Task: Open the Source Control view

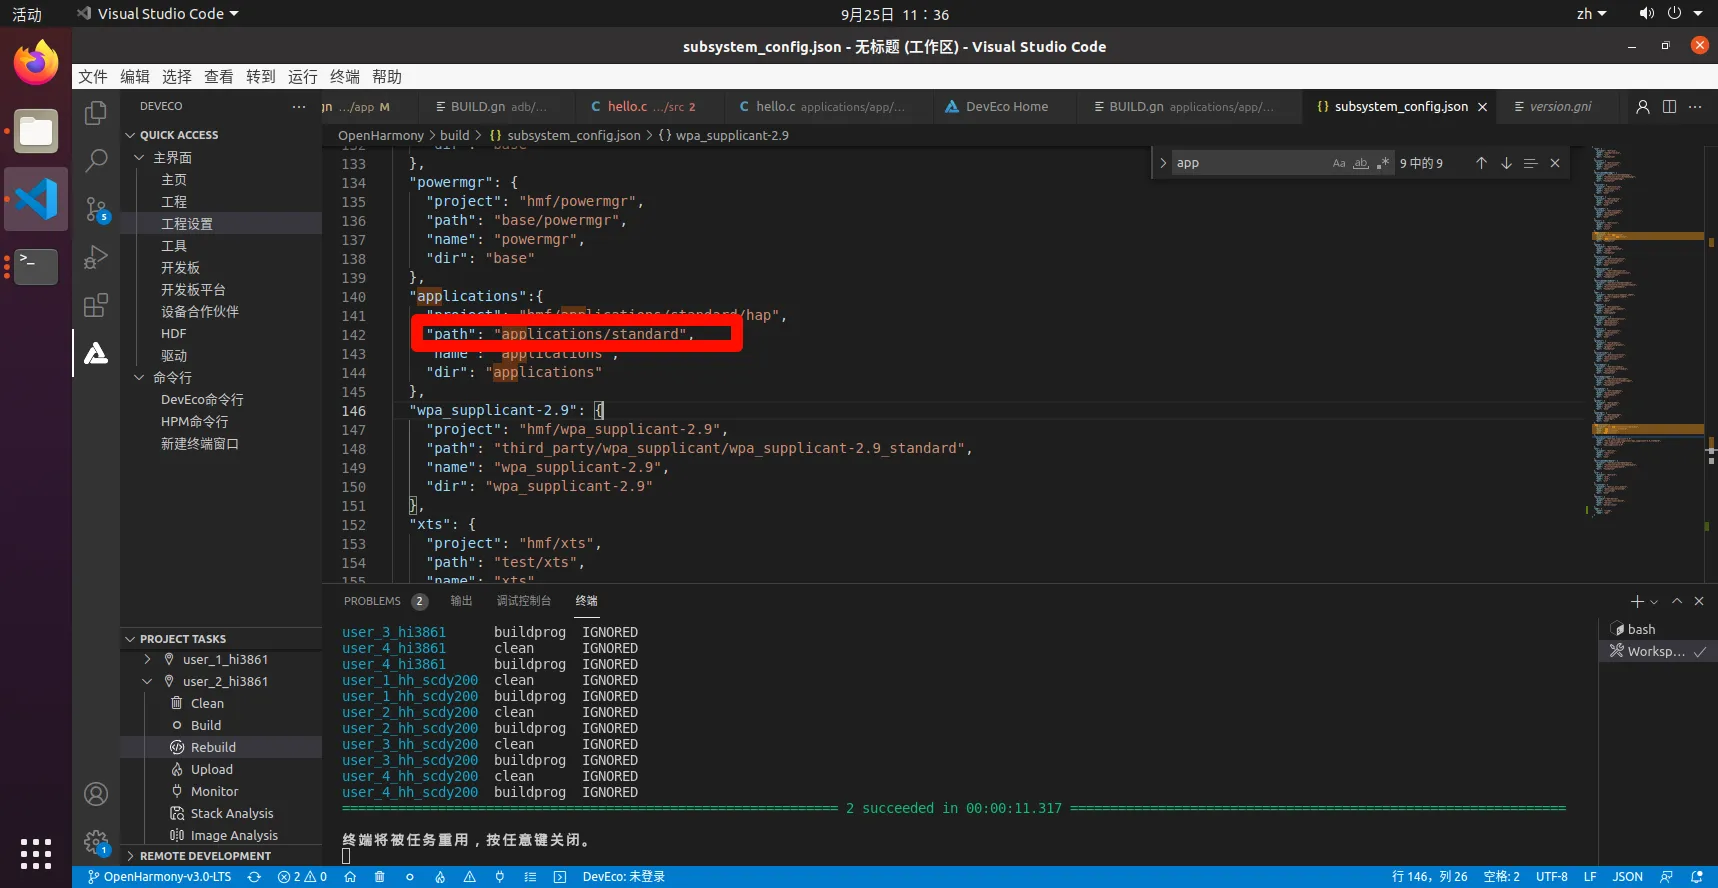Action: click(96, 208)
